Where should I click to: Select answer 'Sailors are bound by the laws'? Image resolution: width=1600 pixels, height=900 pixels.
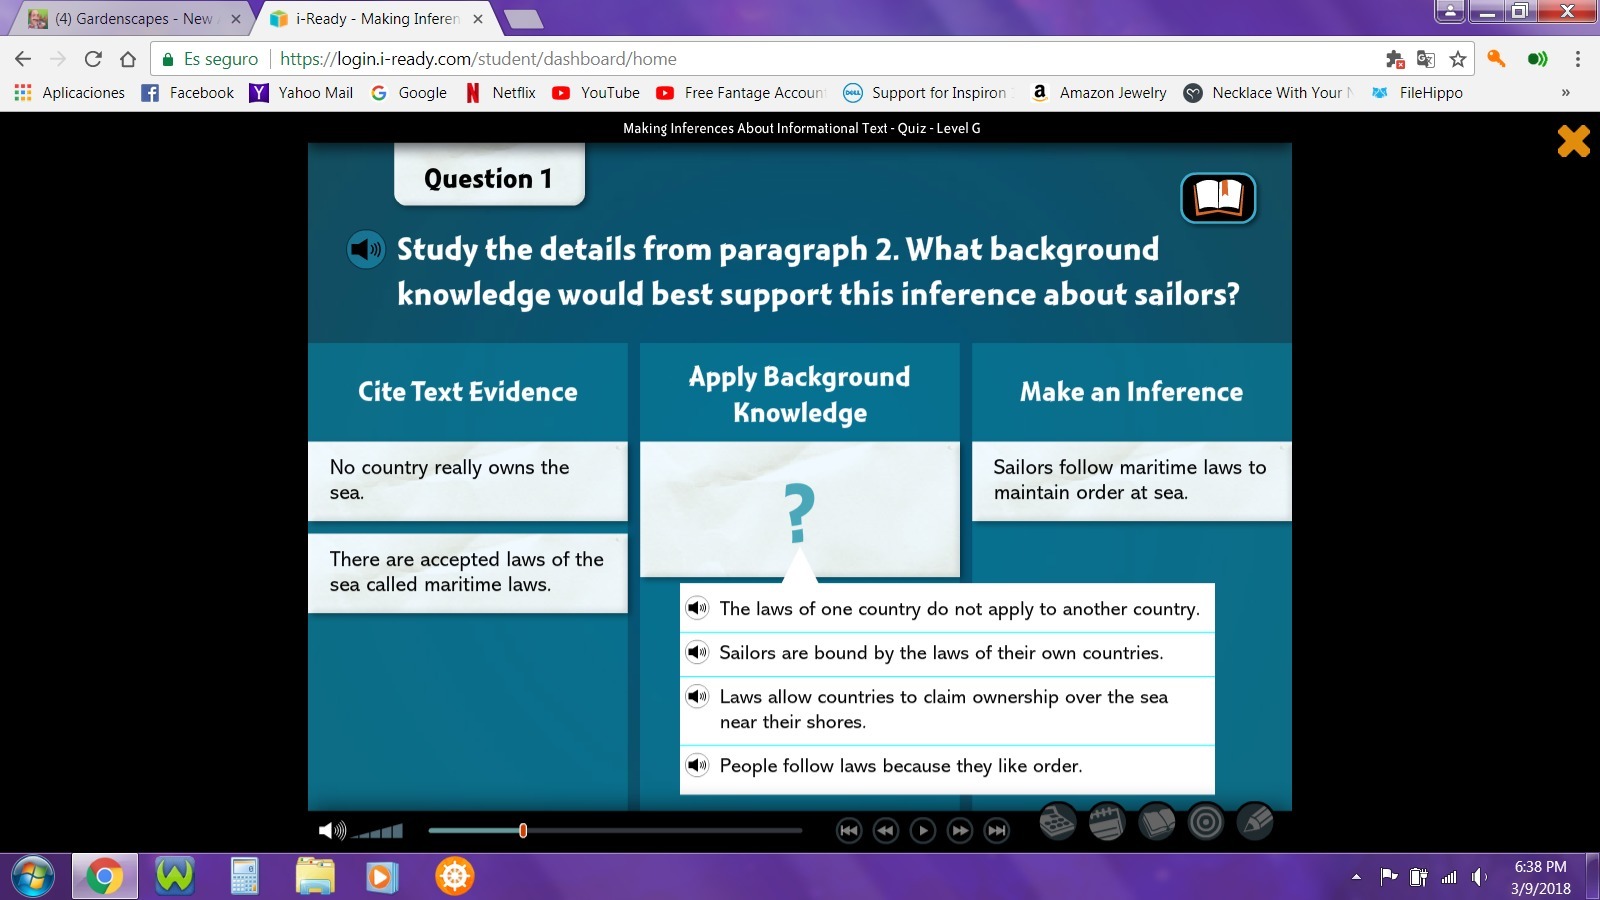pos(940,653)
